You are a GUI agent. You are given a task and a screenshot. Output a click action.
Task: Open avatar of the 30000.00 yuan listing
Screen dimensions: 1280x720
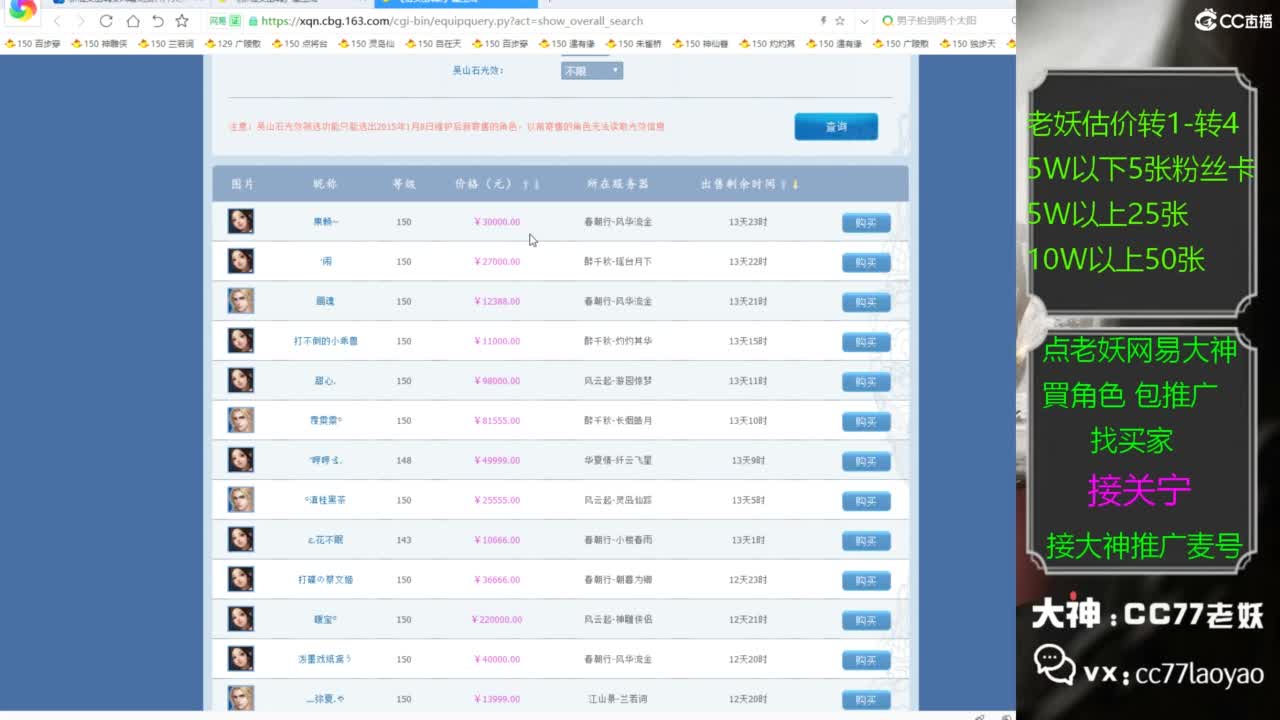240,221
